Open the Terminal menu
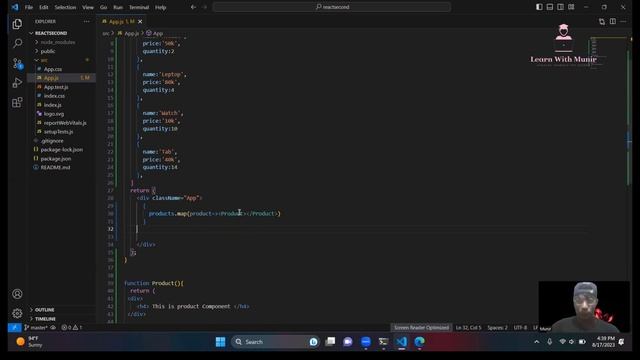 (x=139, y=7)
